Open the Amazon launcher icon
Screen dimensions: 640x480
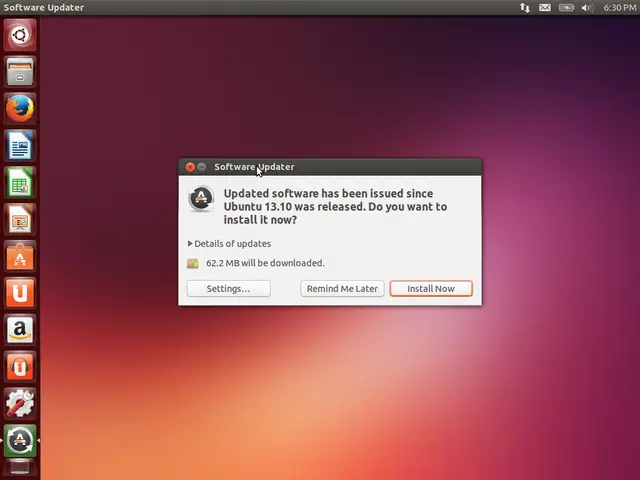coord(20,329)
